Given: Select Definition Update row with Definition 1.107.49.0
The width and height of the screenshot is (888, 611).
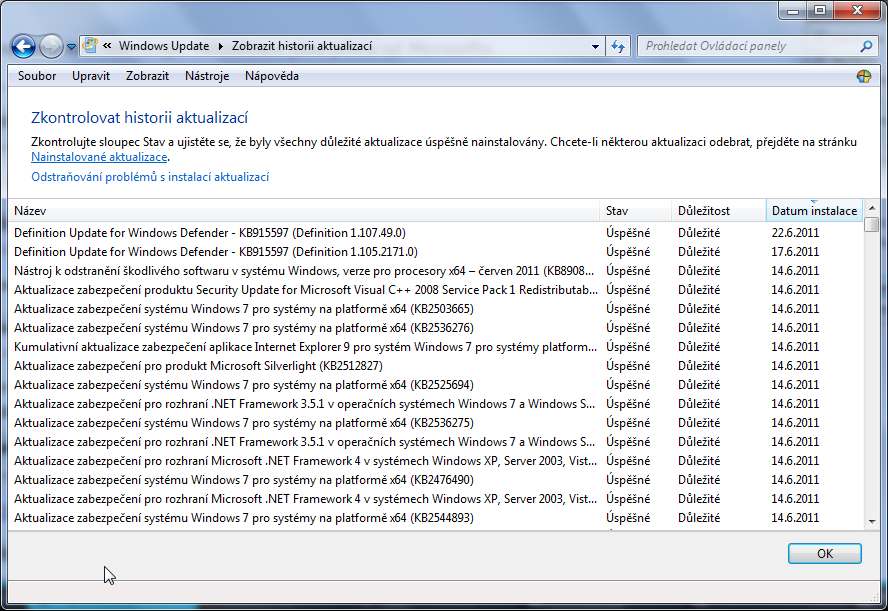Looking at the screenshot, I should pos(436,233).
